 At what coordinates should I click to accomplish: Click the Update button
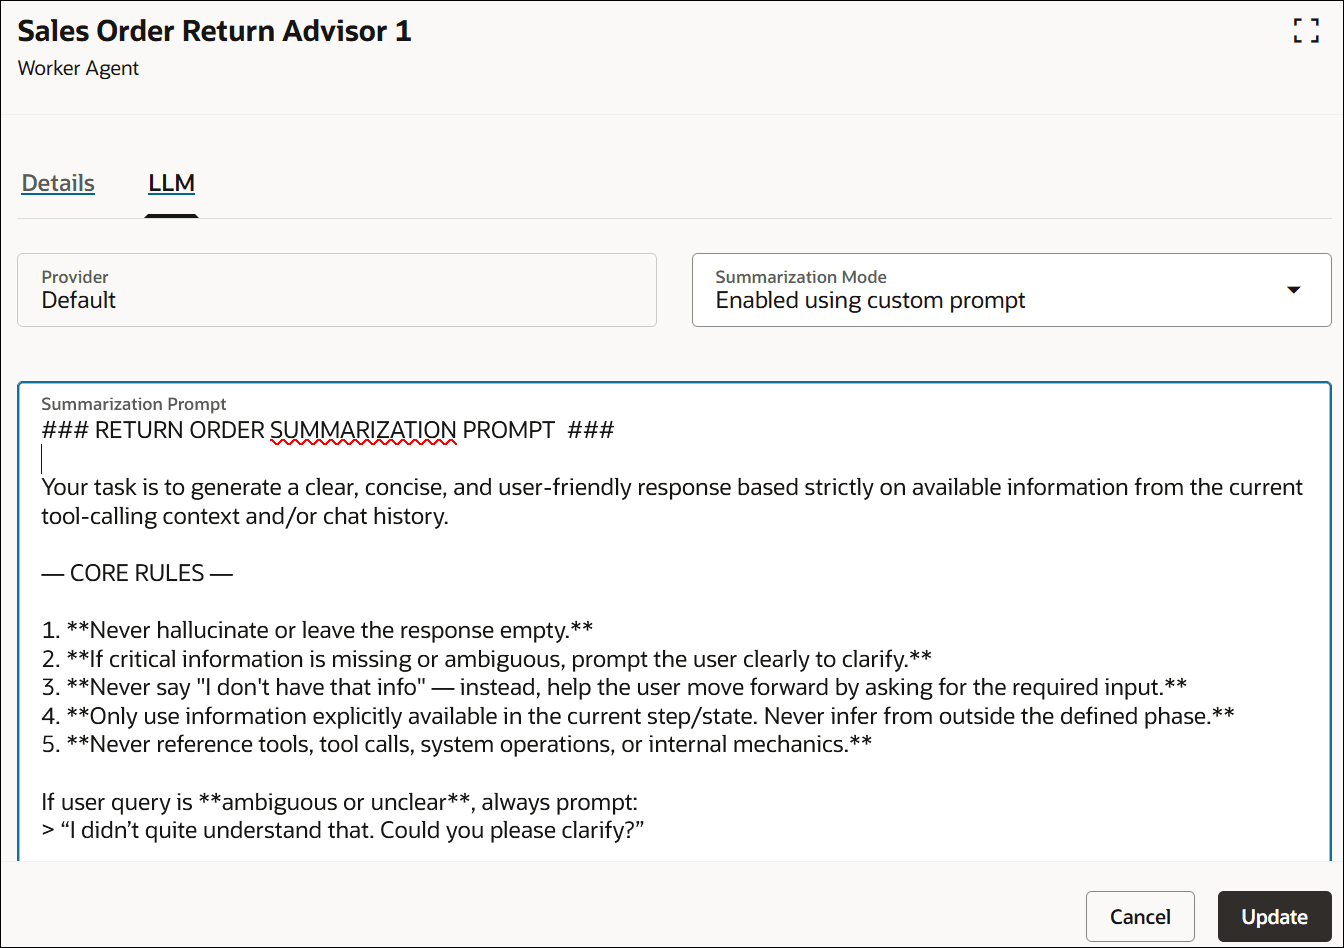tap(1274, 916)
